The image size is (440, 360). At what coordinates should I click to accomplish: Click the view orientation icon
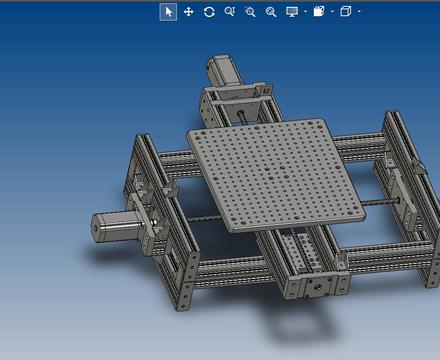(x=319, y=12)
